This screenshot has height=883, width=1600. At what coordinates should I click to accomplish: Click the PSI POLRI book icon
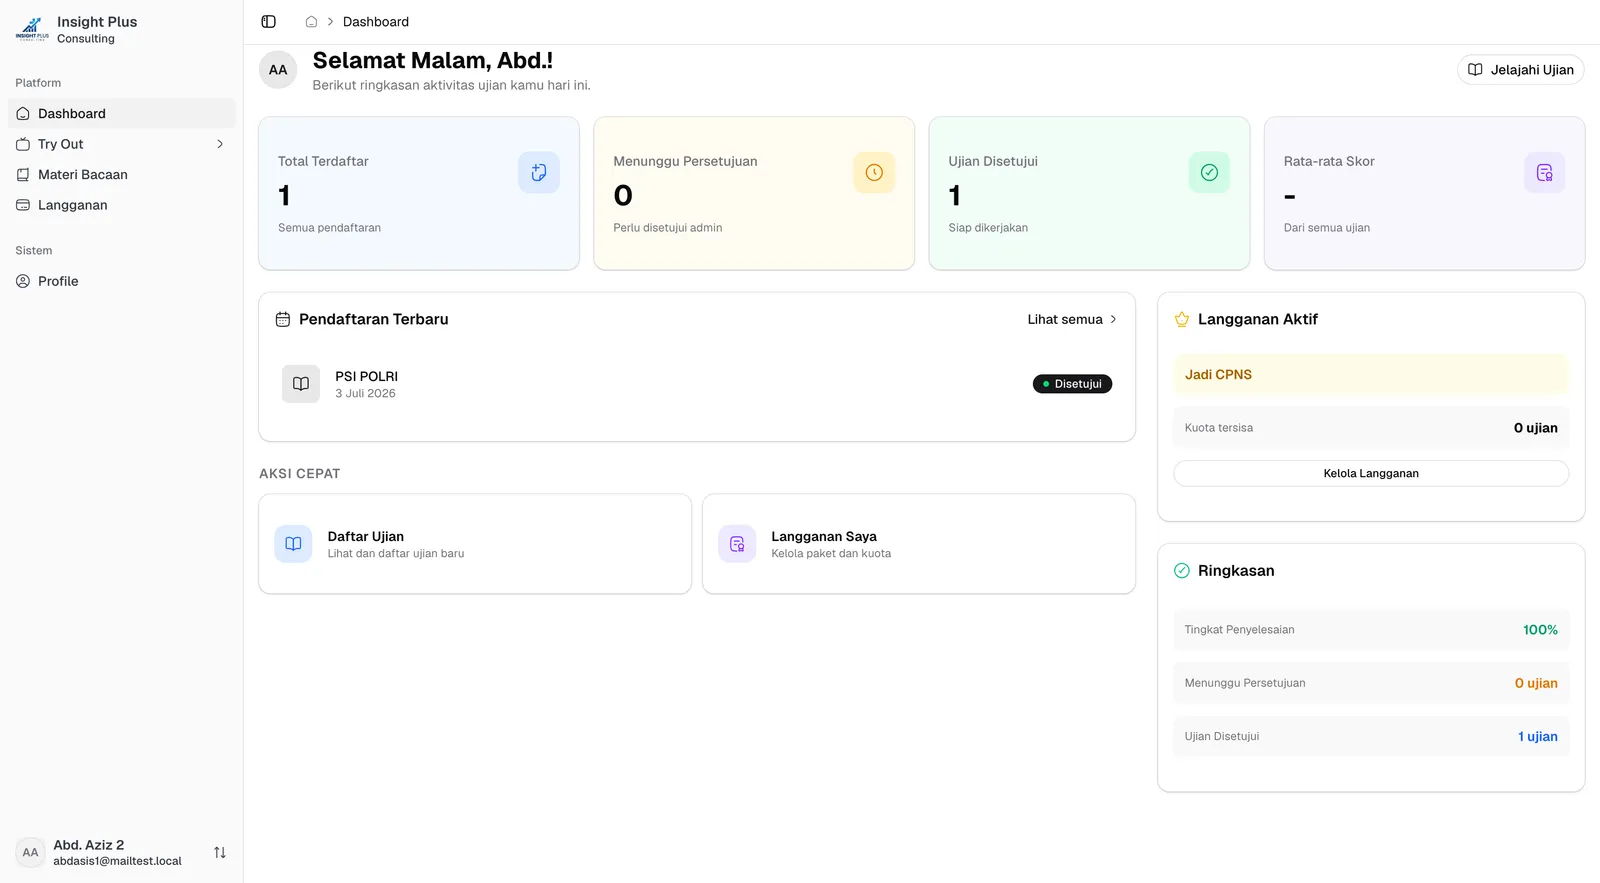pos(301,384)
